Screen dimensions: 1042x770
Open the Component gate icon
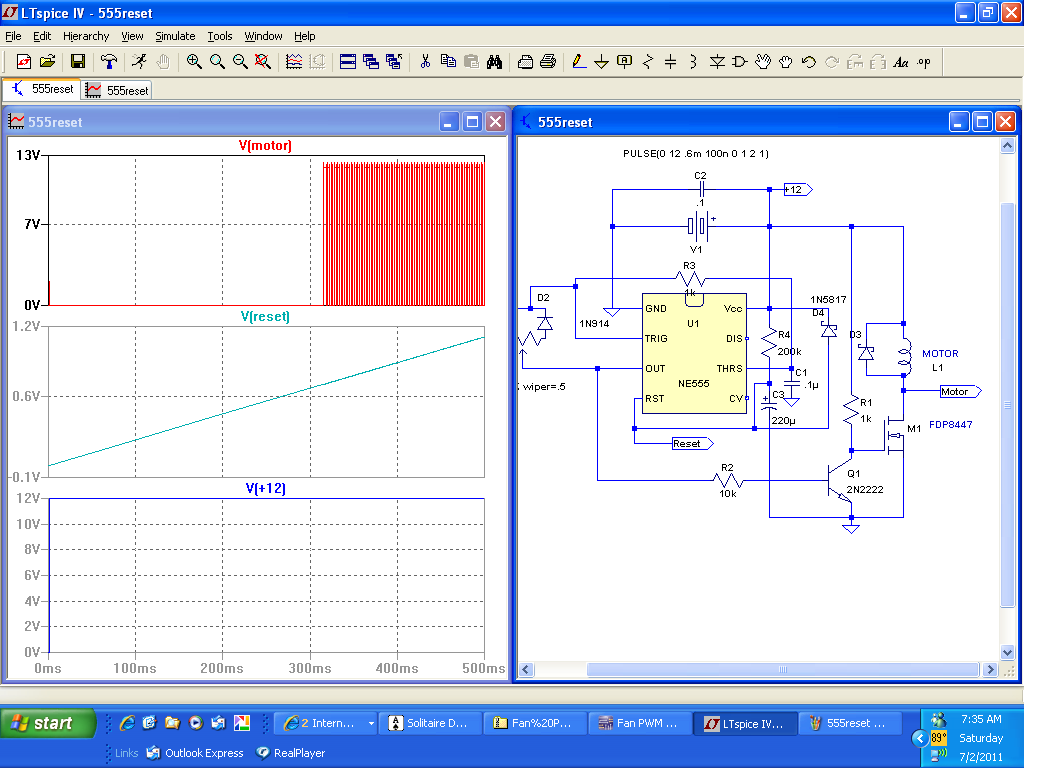coord(740,62)
